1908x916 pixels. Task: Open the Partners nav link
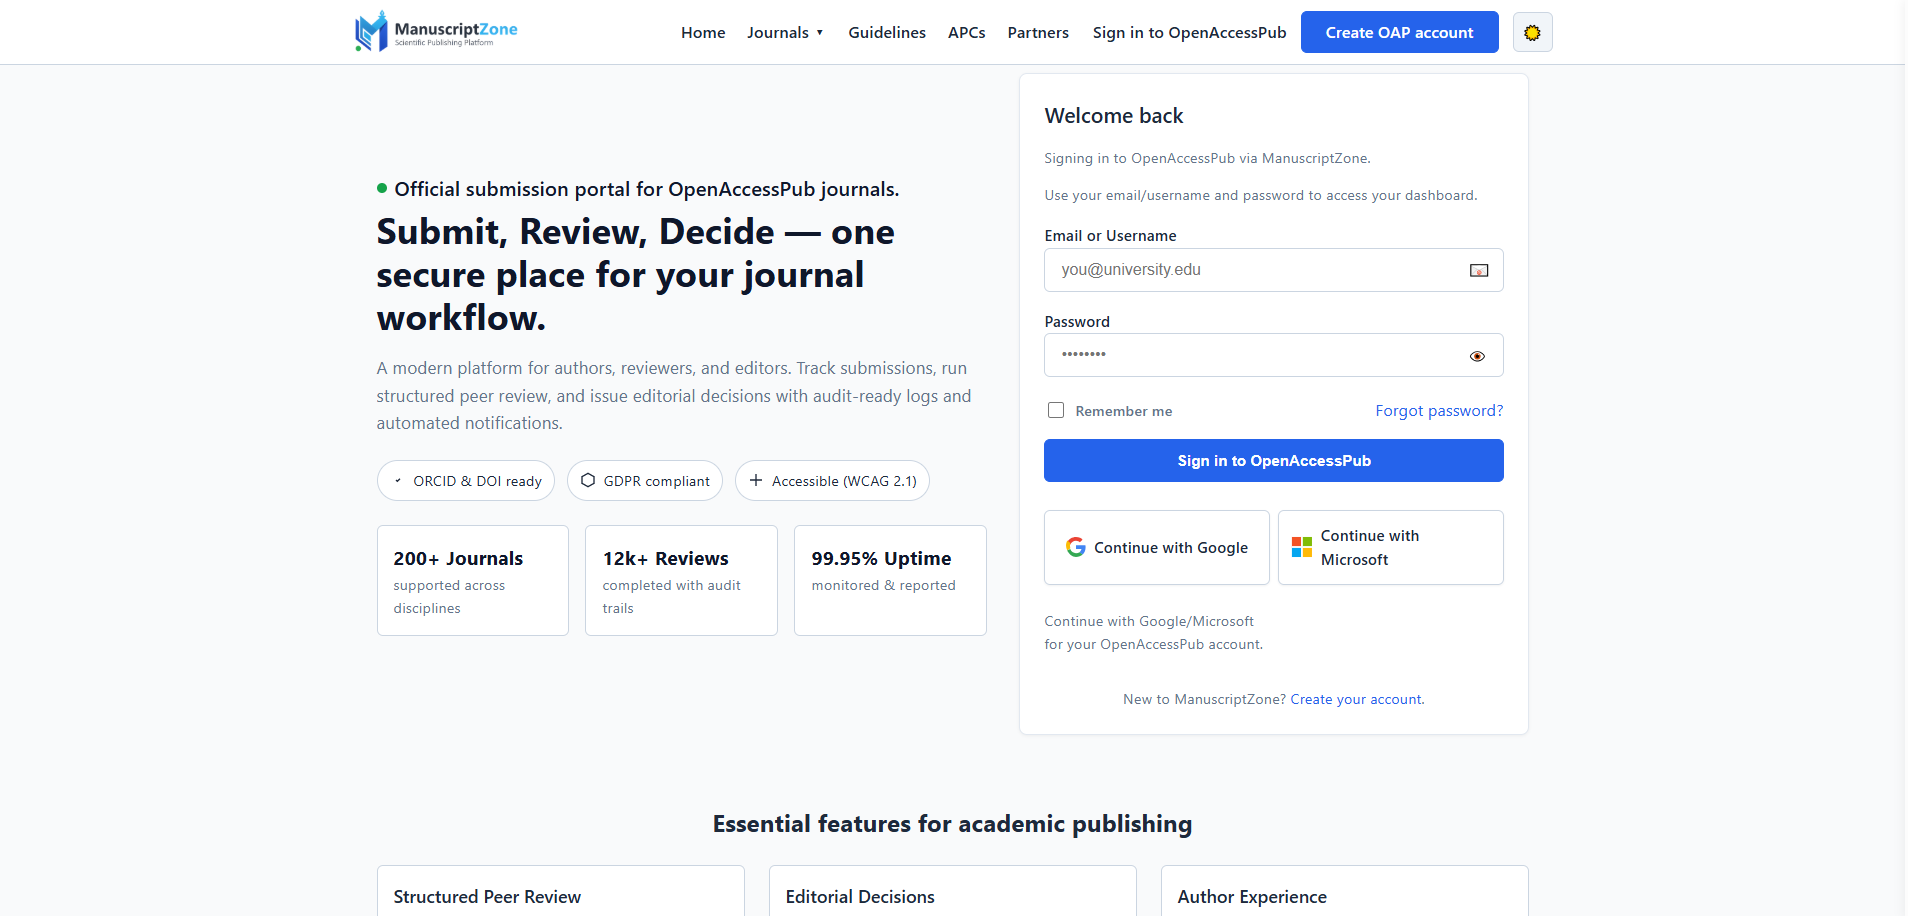click(x=1037, y=33)
